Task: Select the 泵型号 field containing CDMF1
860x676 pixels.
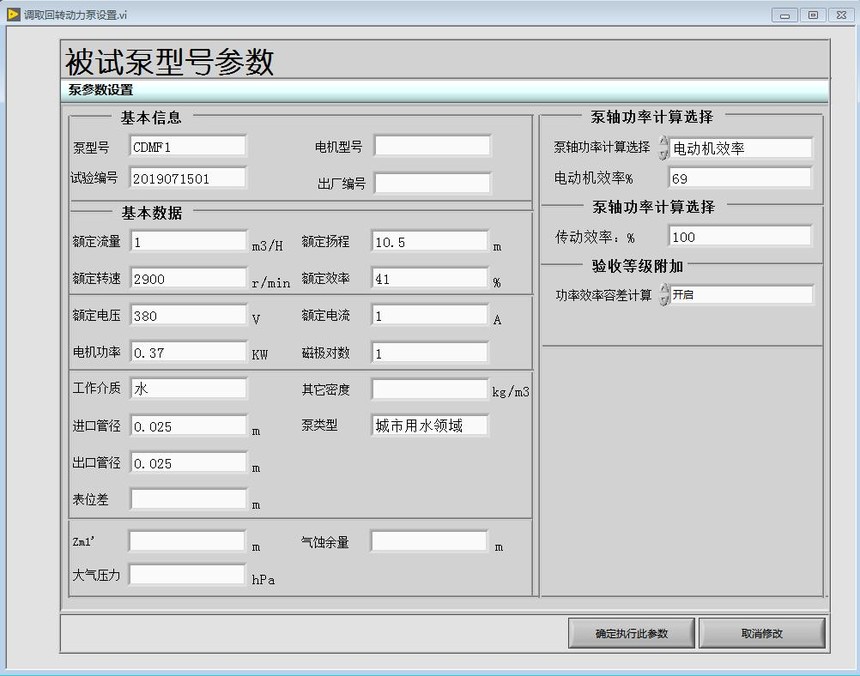Action: coord(188,146)
